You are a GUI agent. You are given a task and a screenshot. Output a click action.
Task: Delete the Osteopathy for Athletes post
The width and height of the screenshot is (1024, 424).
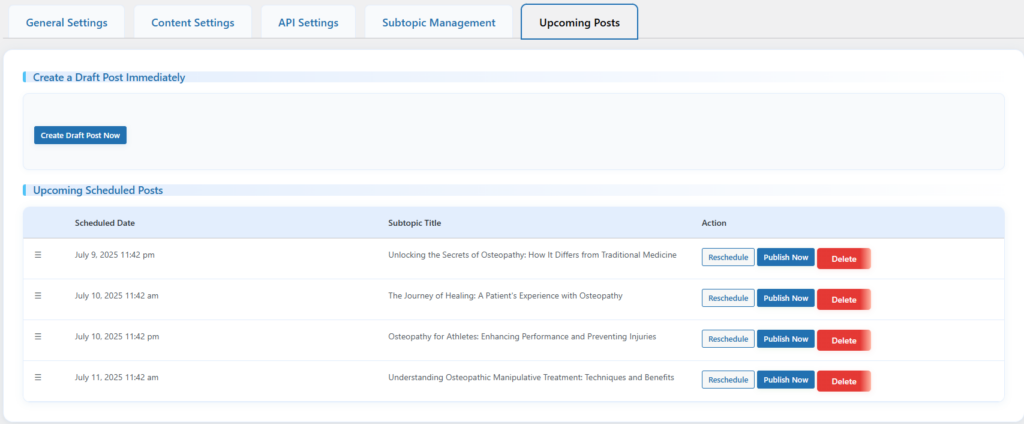click(x=844, y=341)
